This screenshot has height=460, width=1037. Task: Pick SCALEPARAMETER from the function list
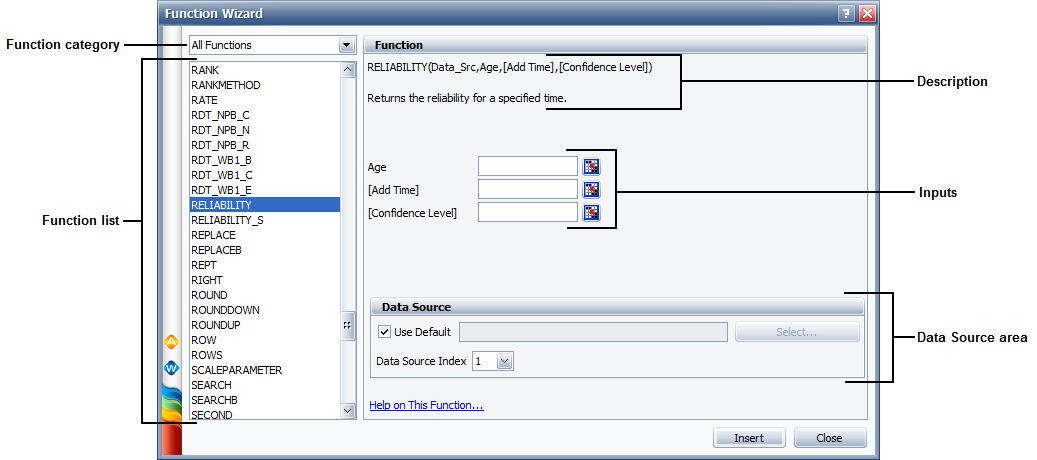tap(236, 370)
